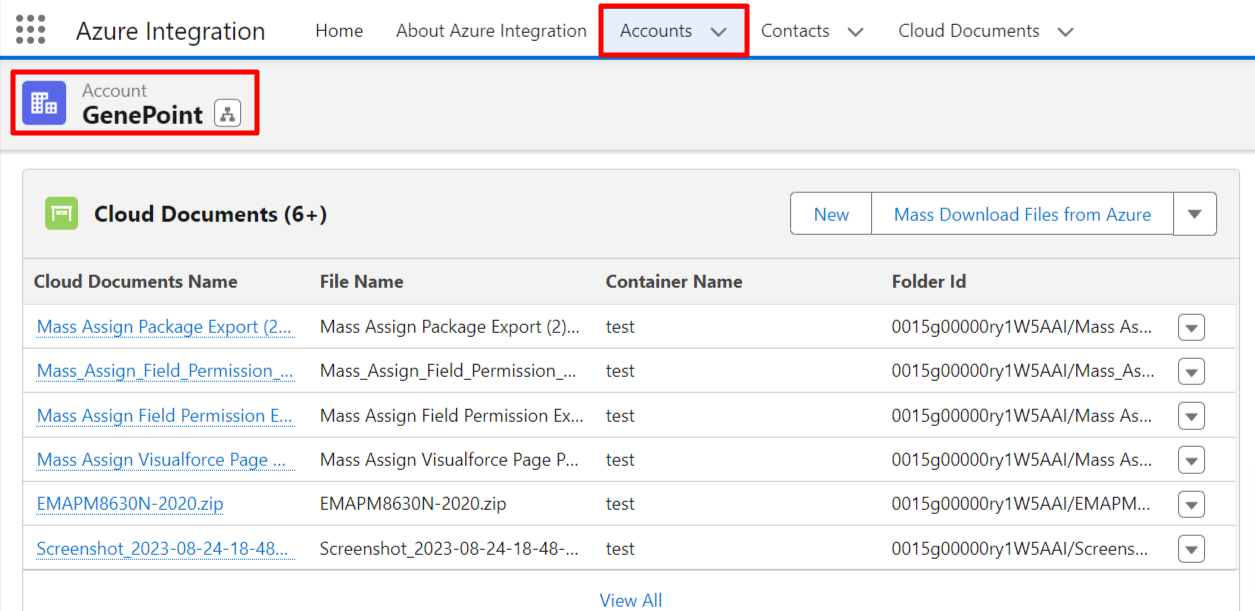The height and width of the screenshot is (611, 1255).
Task: Show more actions next to Mass Download
Action: [1194, 214]
